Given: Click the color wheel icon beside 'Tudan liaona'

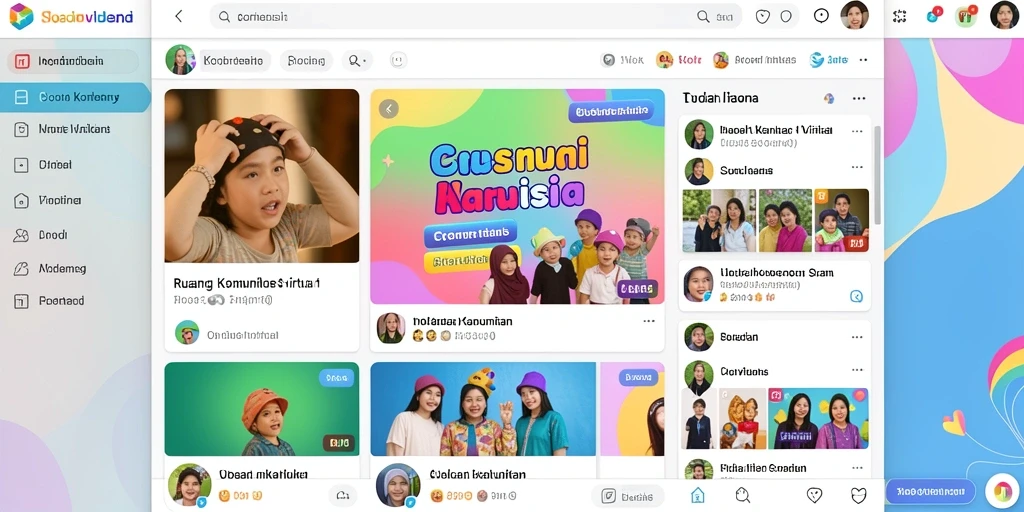Looking at the screenshot, I should point(829,99).
